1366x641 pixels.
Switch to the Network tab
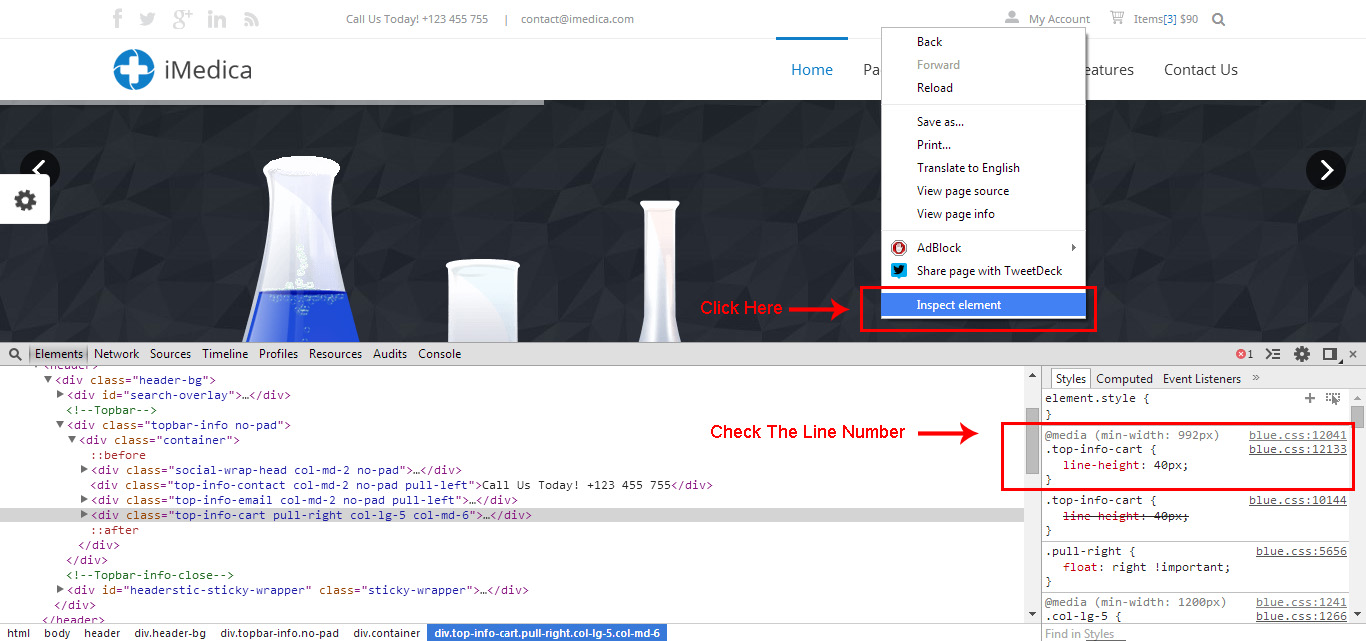[x=117, y=354]
